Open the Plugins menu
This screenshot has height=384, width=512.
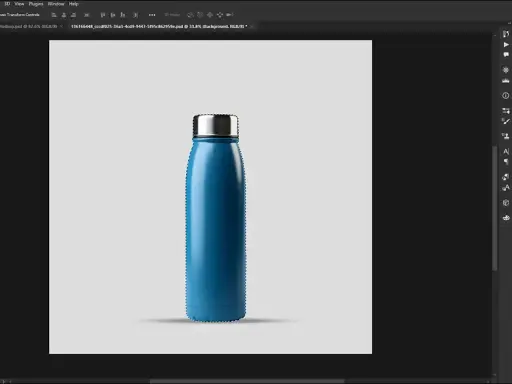(x=36, y=4)
